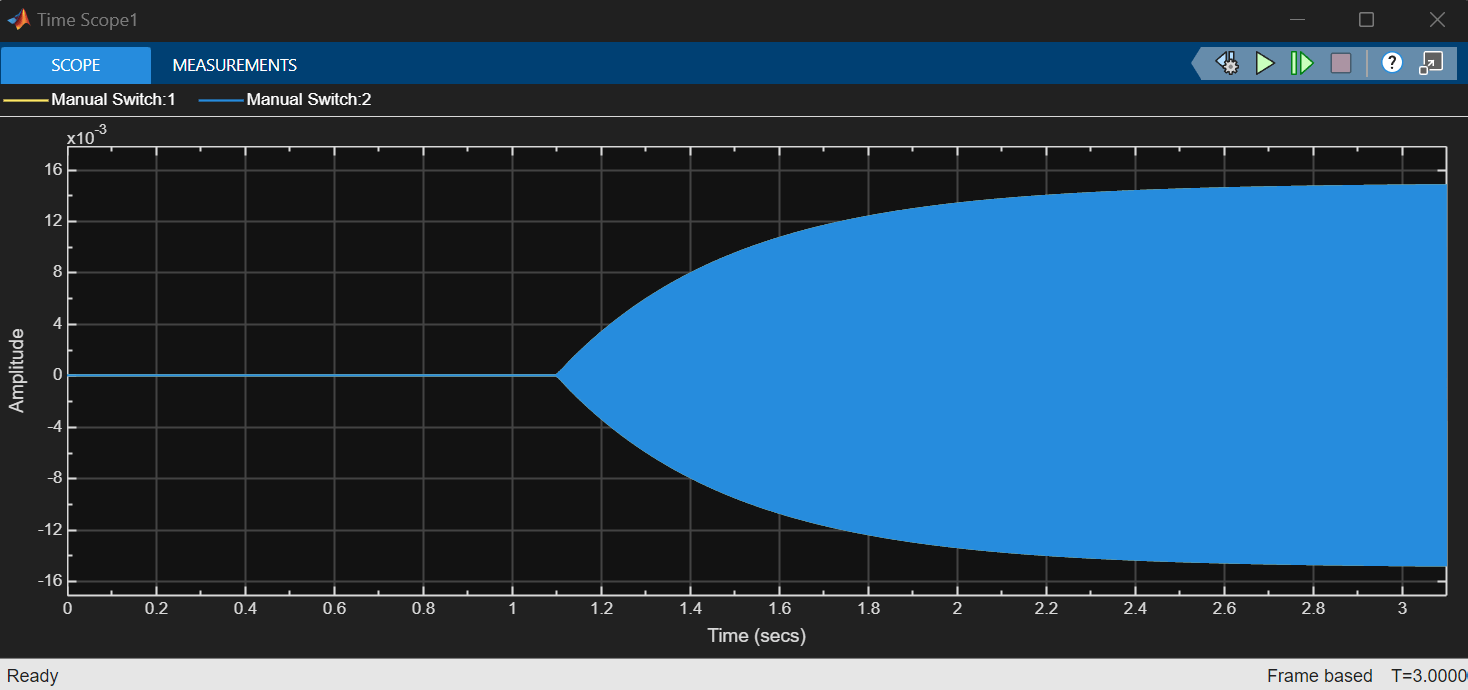
Task: Switch to the MEASUREMENTS tab
Action: [x=234, y=65]
